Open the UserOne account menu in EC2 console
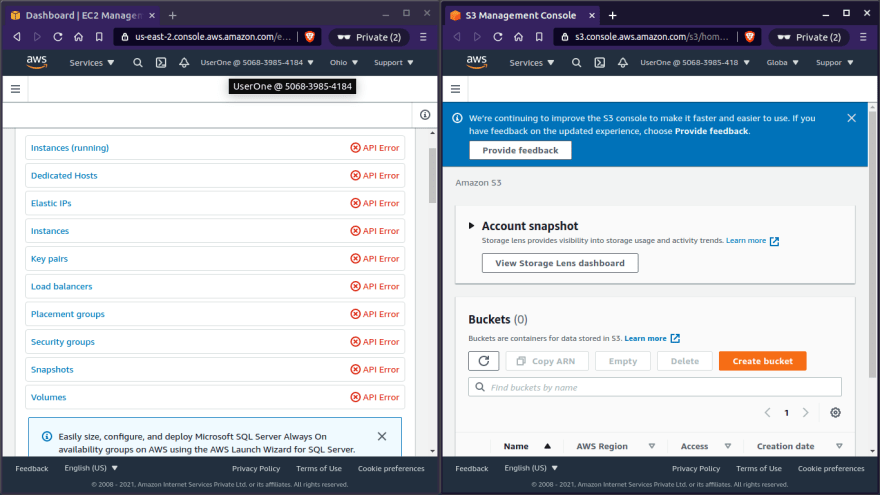The height and width of the screenshot is (495, 880). (257, 63)
